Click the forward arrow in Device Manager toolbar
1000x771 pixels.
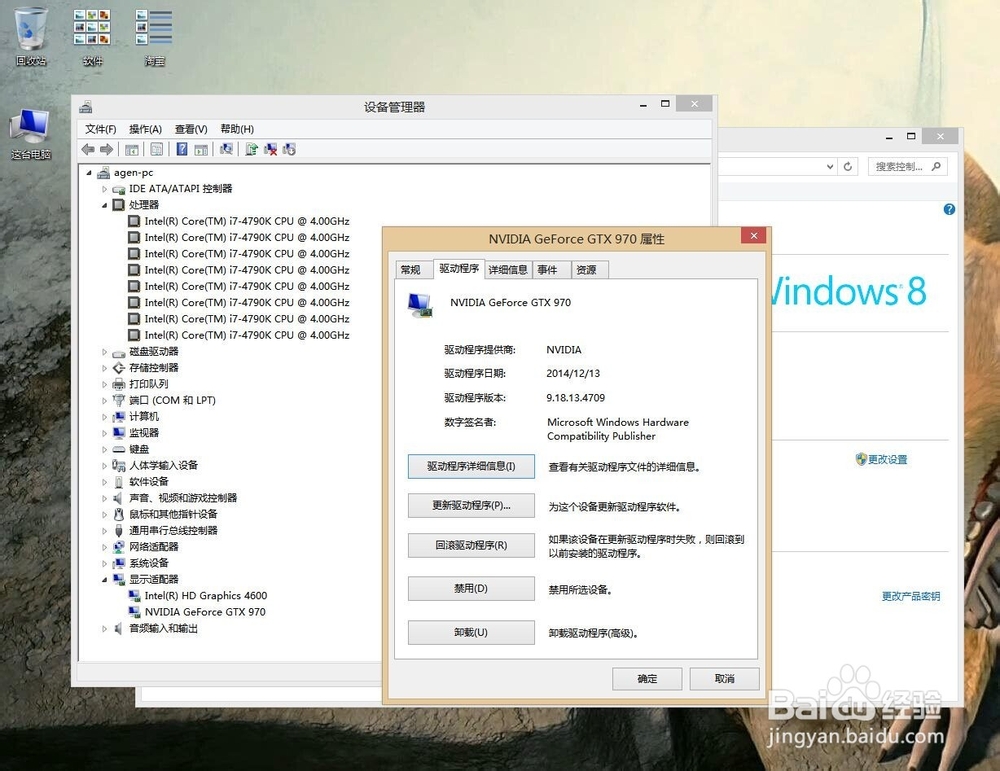click(107, 149)
